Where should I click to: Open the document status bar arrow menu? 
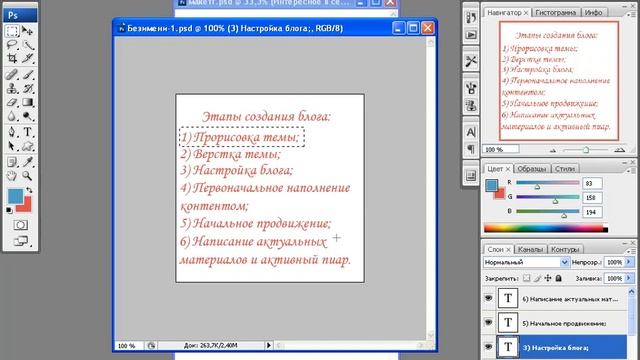click(269, 345)
